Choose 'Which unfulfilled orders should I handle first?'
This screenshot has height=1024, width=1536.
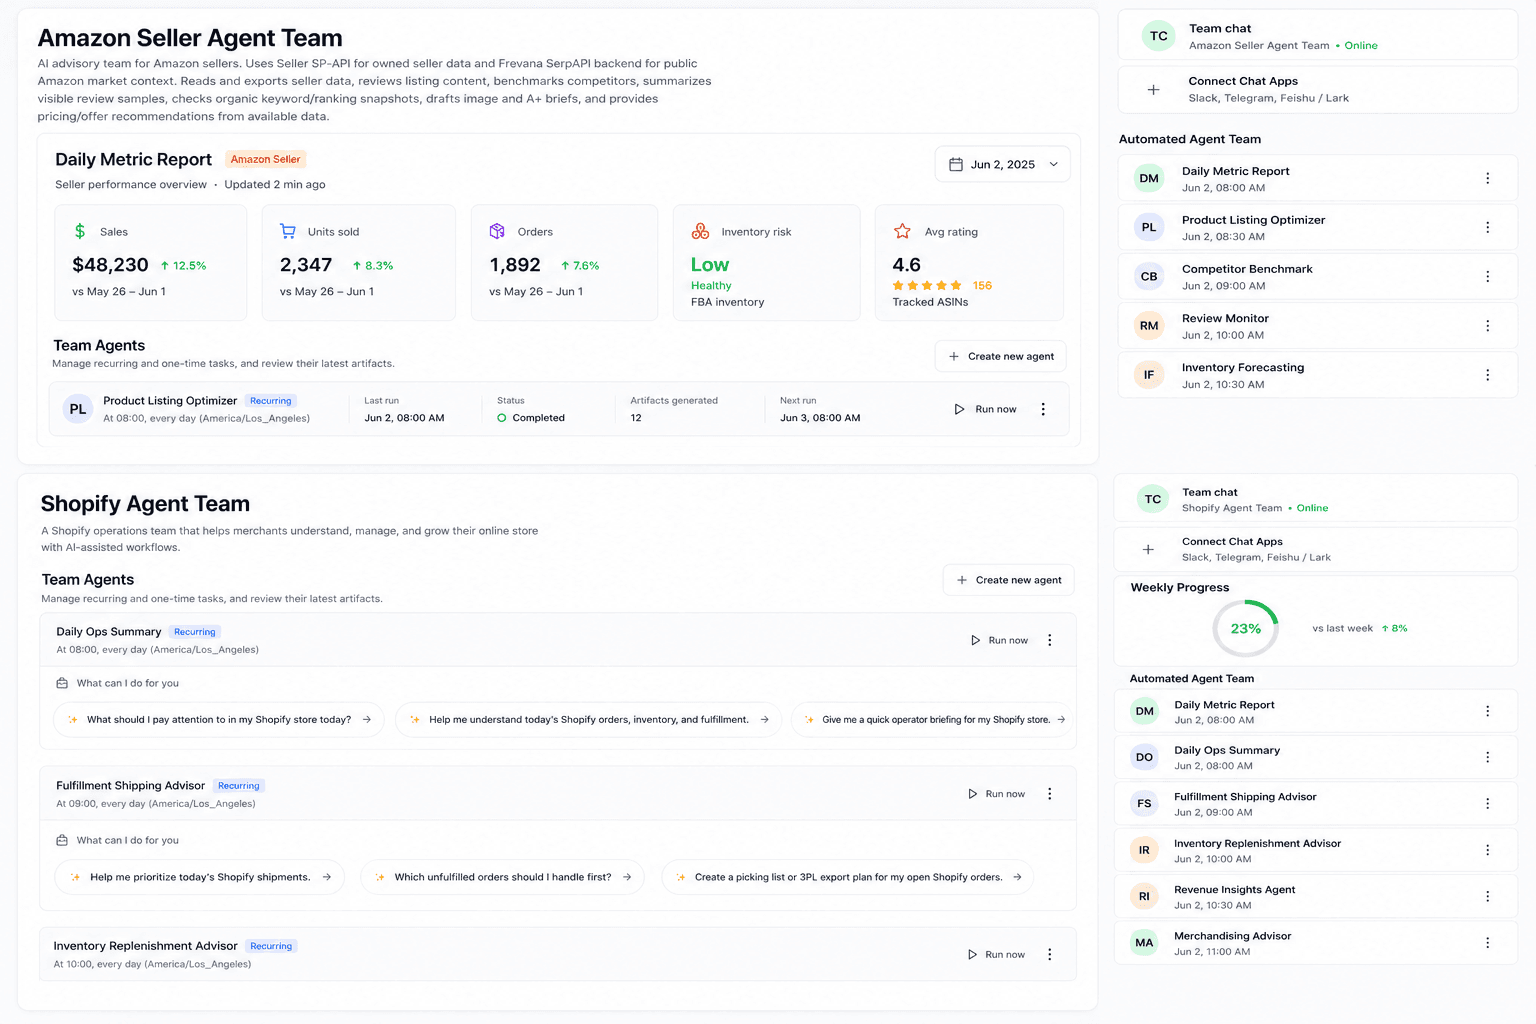[x=503, y=877]
